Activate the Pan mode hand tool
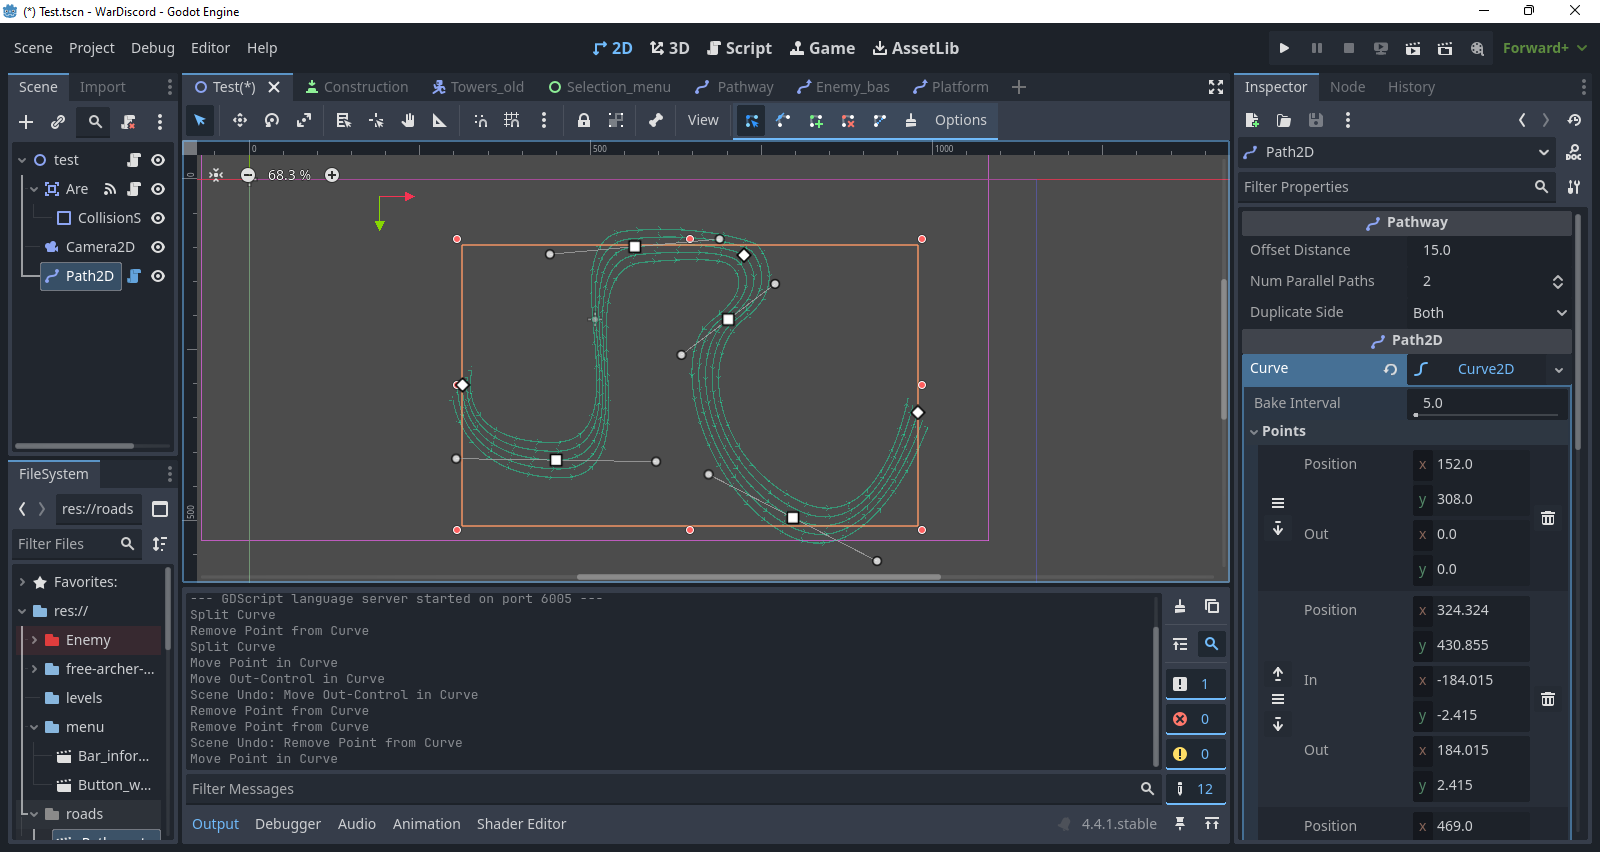The height and width of the screenshot is (852, 1600). click(x=408, y=120)
